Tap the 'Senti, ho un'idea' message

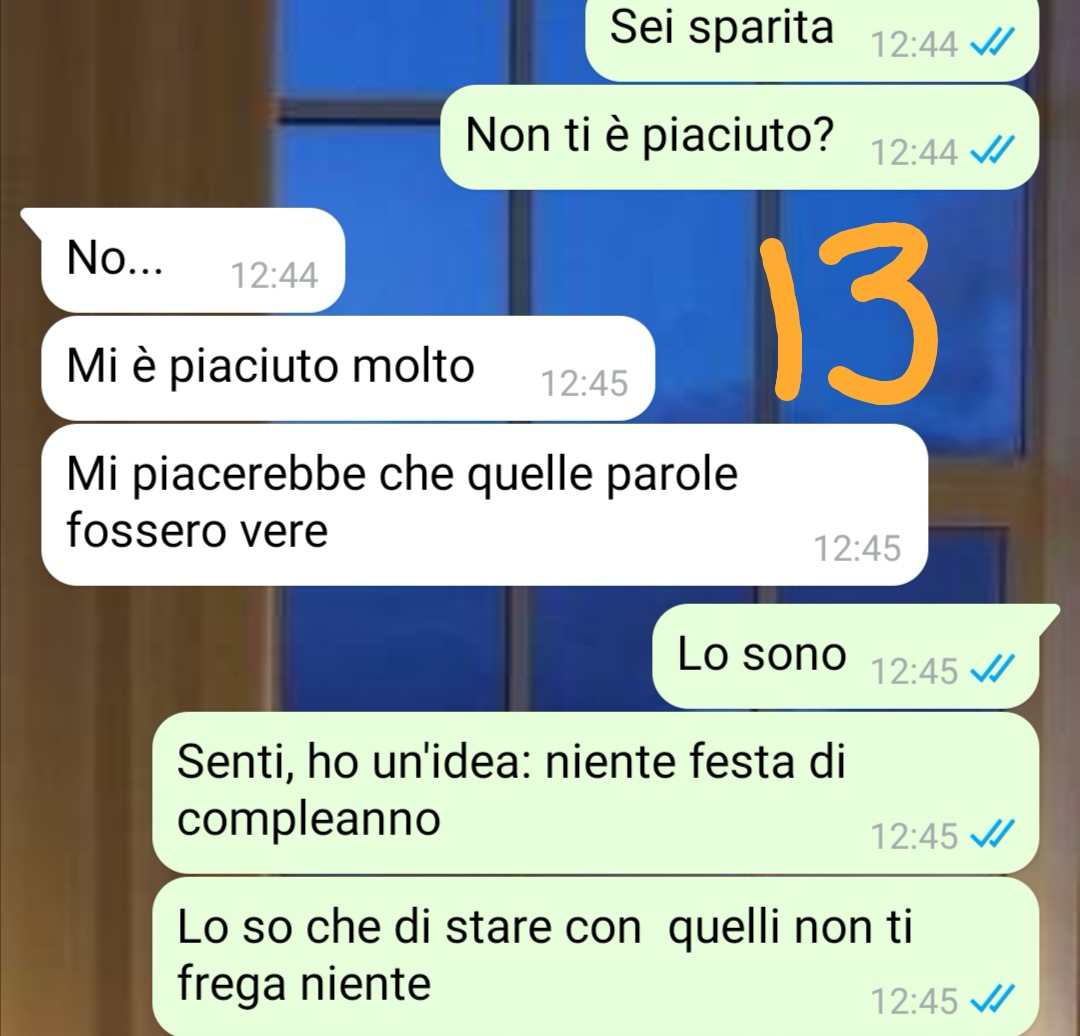595,793
